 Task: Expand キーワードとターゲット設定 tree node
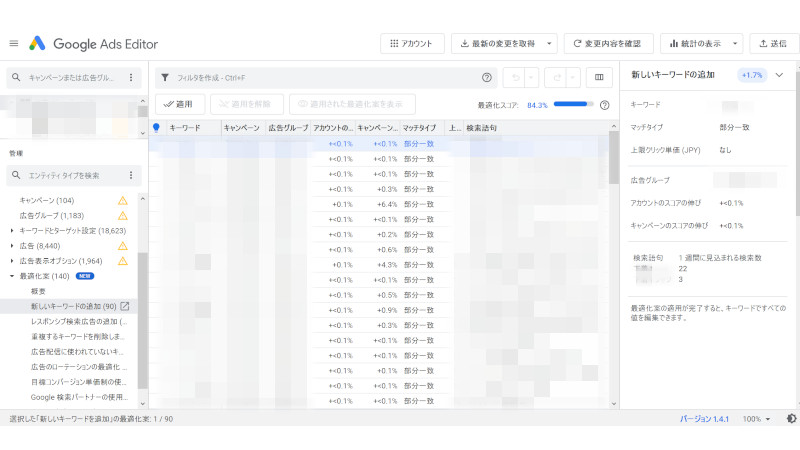(x=12, y=231)
